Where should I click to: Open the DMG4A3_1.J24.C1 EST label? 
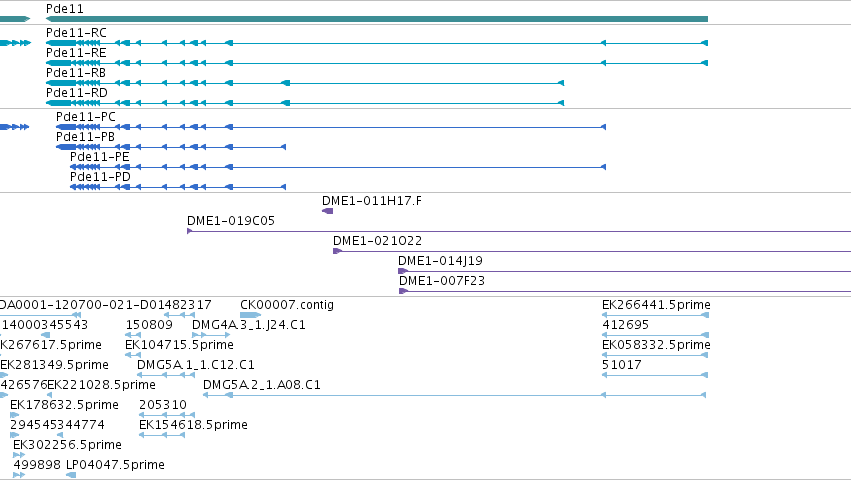249,325
